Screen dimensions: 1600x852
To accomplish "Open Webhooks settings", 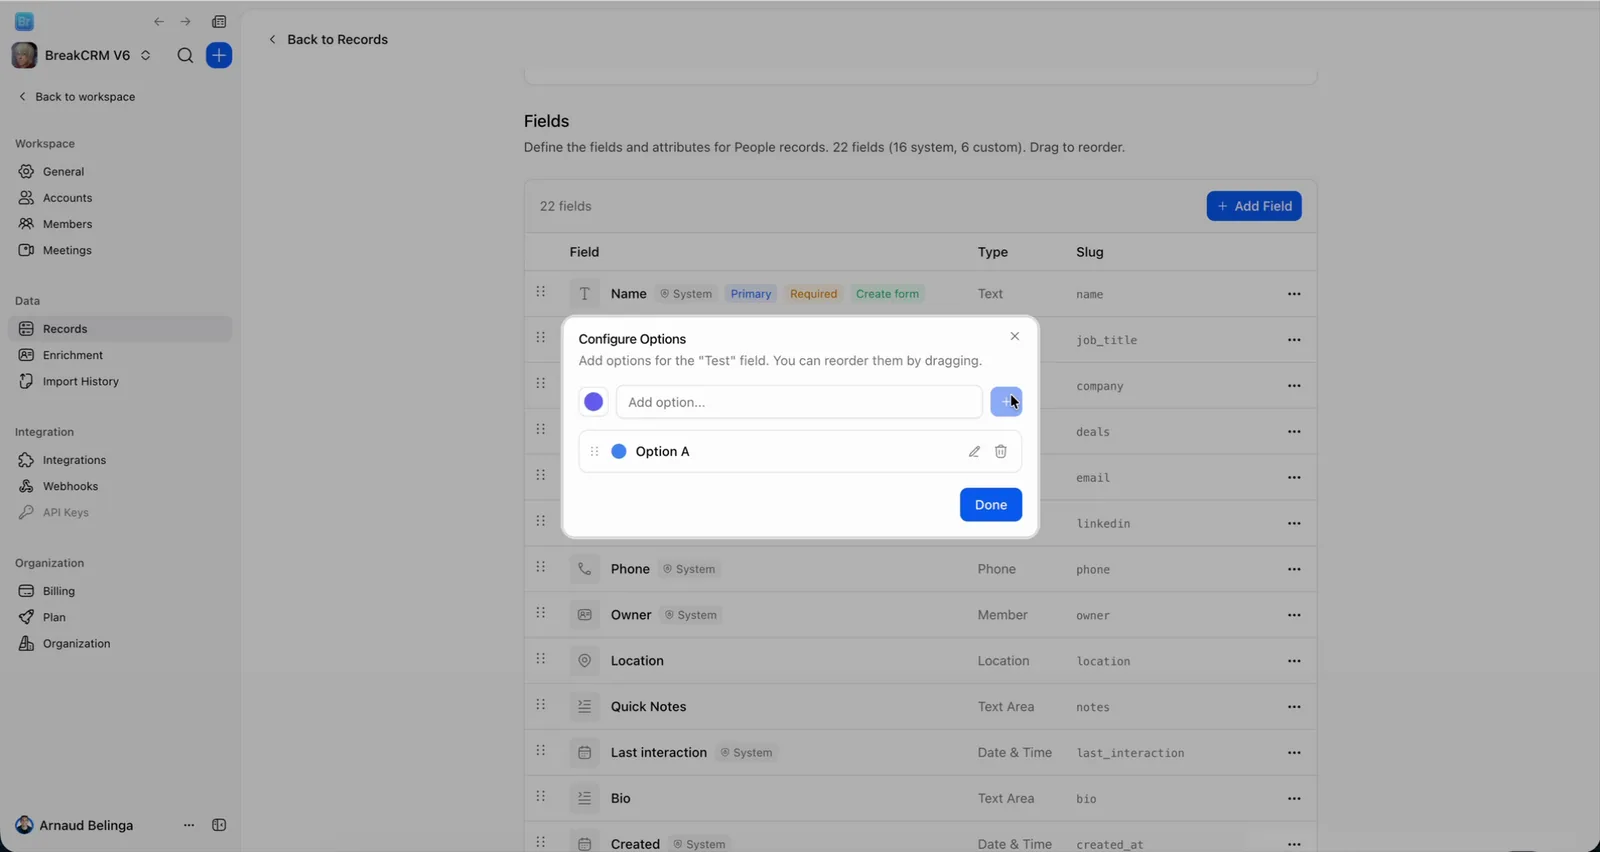I will tap(120, 486).
